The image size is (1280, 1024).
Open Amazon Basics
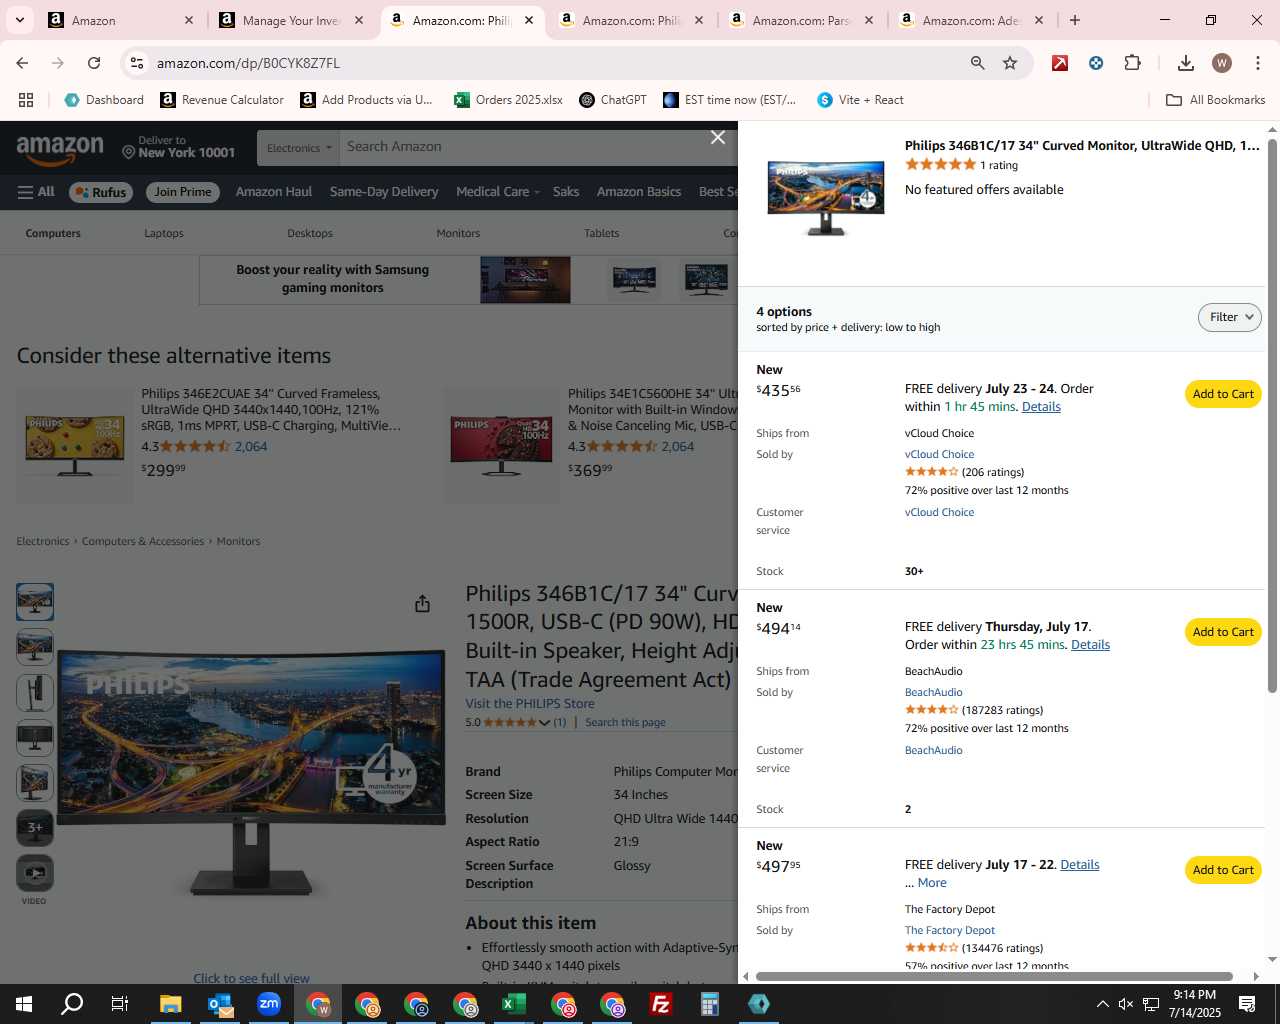click(639, 192)
